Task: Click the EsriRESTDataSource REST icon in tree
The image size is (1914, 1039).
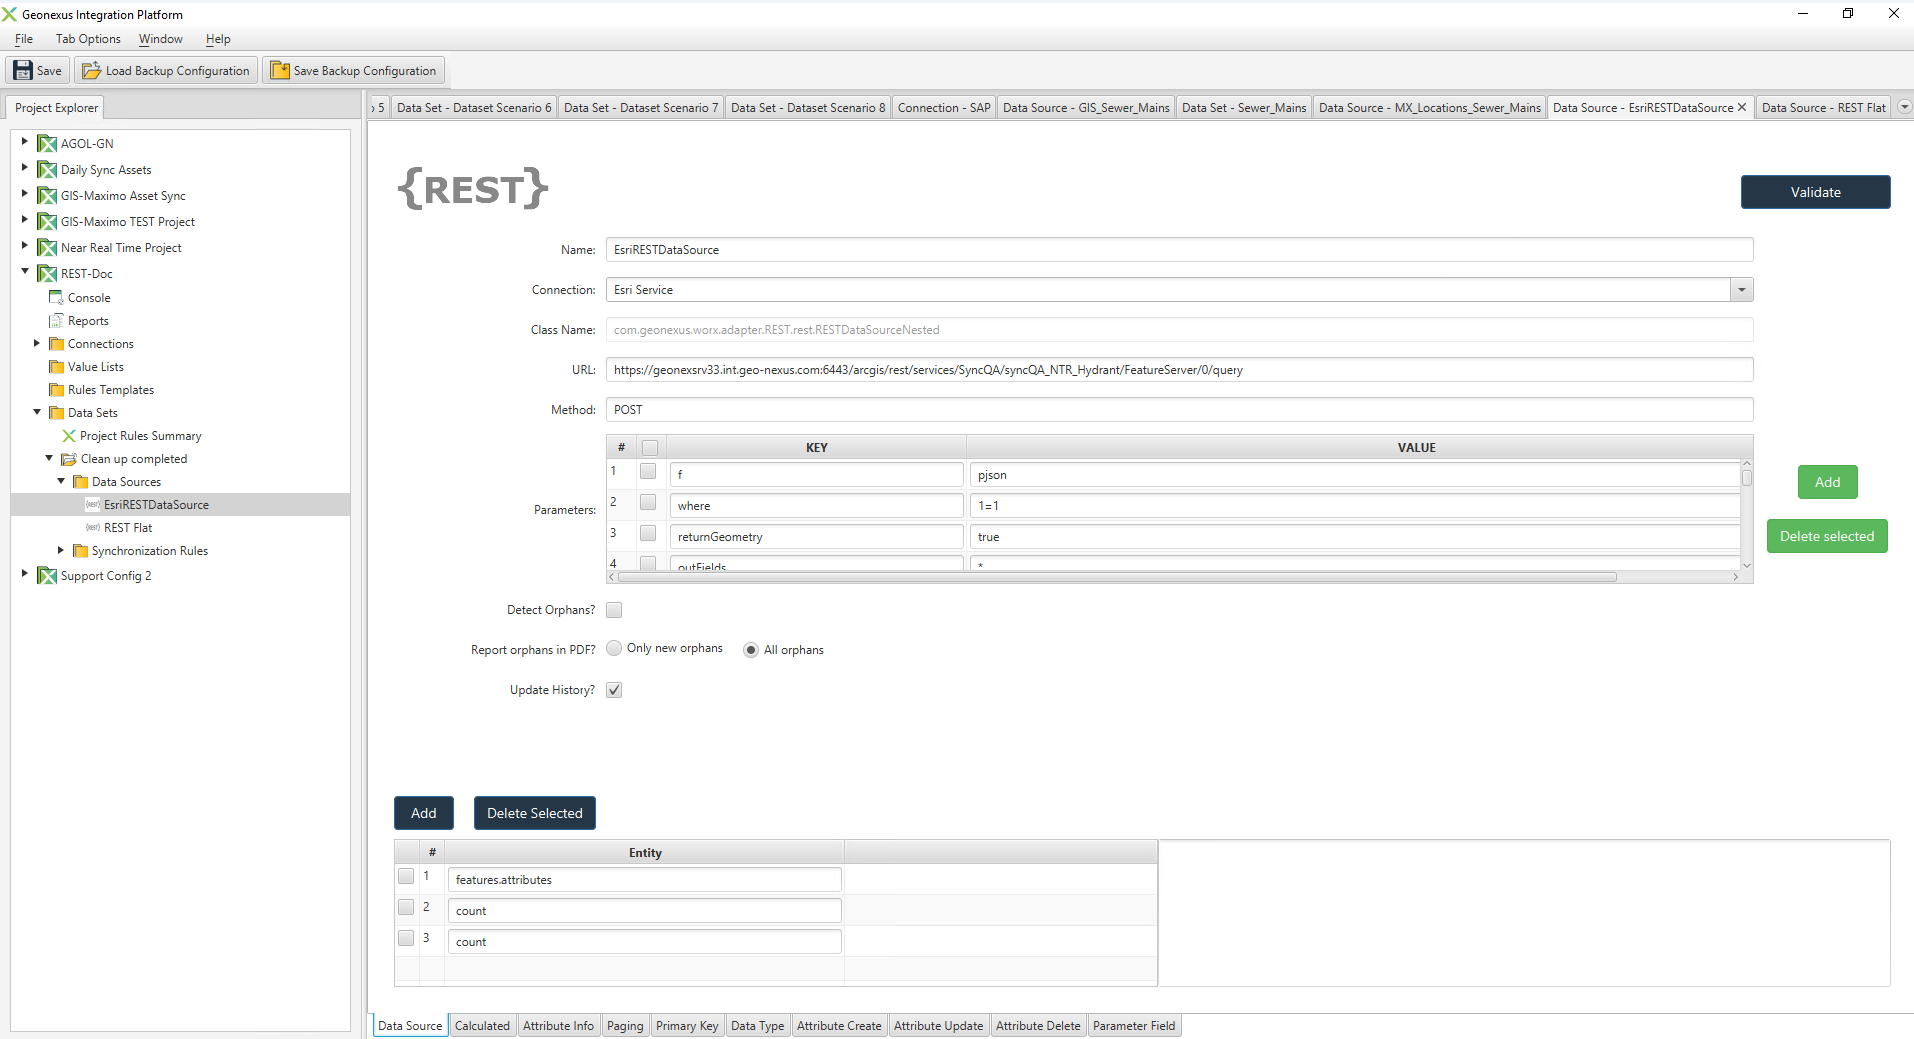Action: (x=93, y=505)
